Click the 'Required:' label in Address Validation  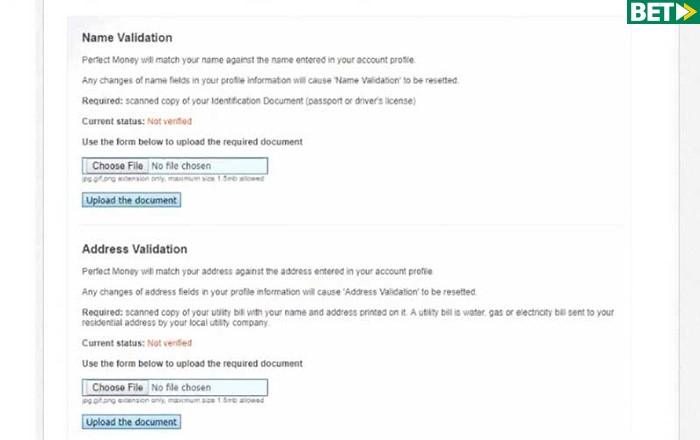102,312
